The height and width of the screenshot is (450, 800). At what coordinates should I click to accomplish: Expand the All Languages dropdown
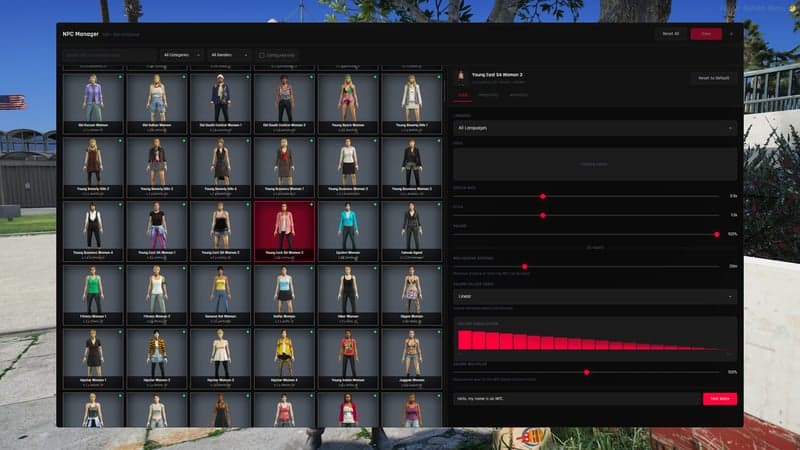(x=594, y=128)
